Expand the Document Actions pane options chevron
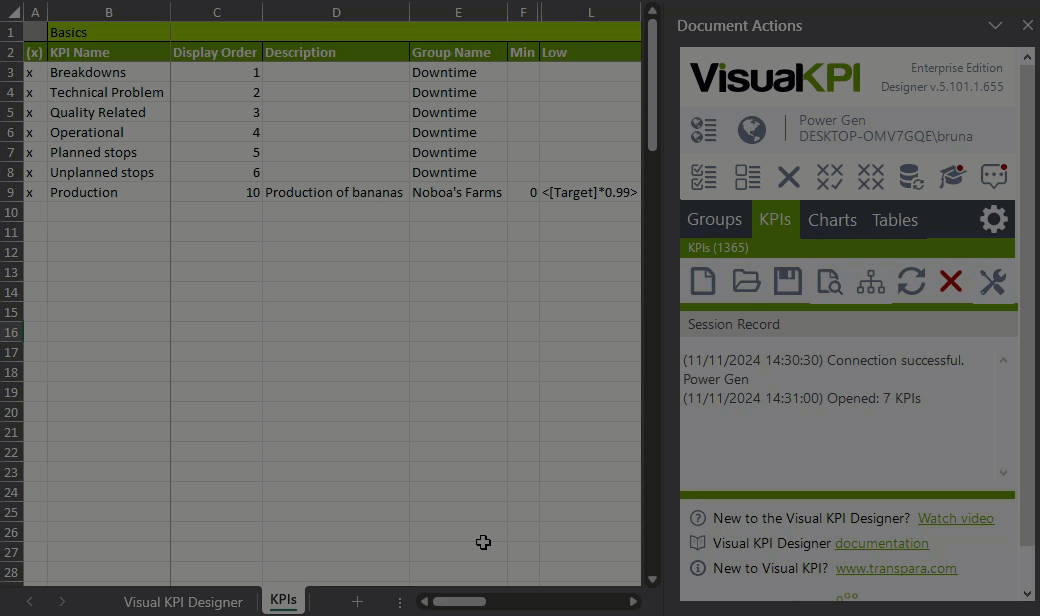This screenshot has width=1040, height=616. 995,25
